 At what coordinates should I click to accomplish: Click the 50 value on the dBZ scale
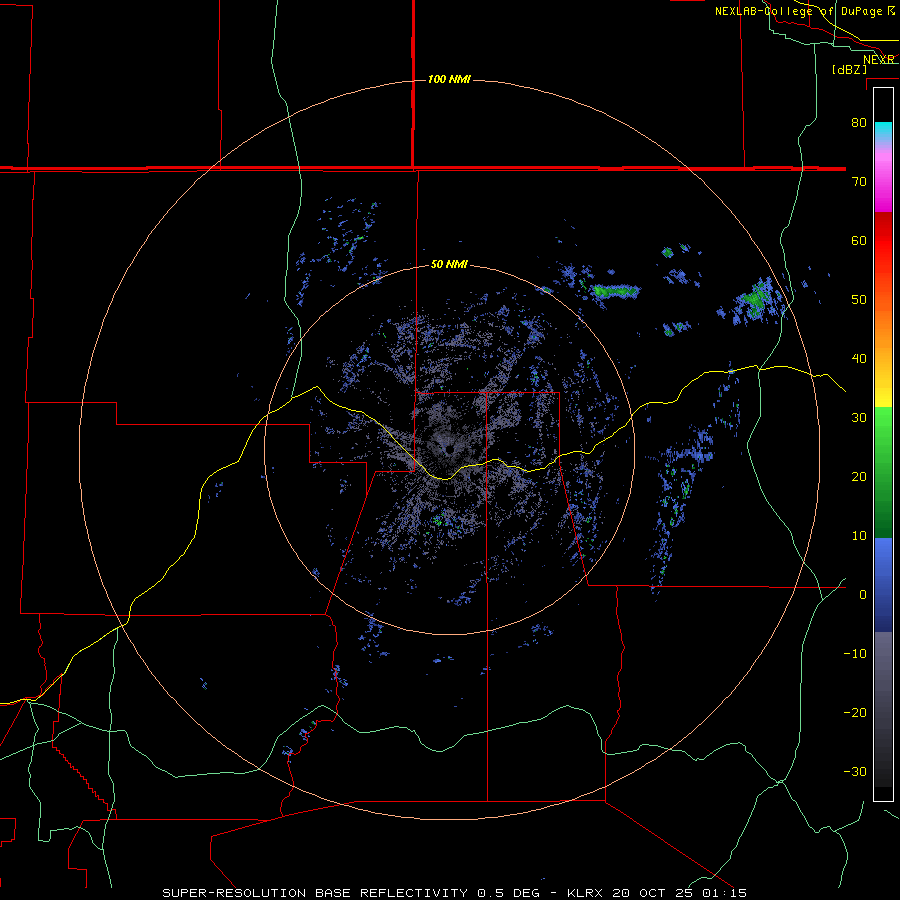(859, 300)
